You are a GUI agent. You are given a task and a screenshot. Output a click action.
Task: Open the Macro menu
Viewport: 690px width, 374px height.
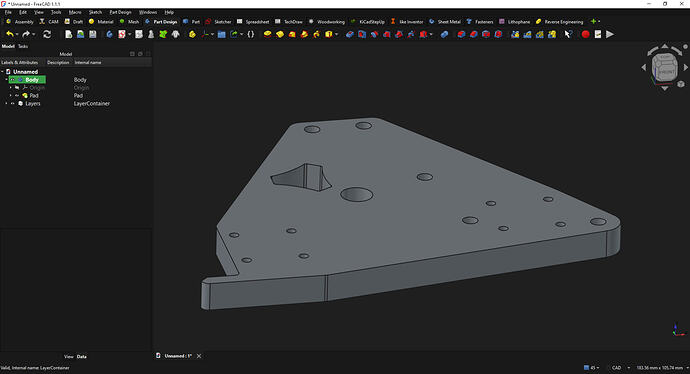tap(75, 12)
